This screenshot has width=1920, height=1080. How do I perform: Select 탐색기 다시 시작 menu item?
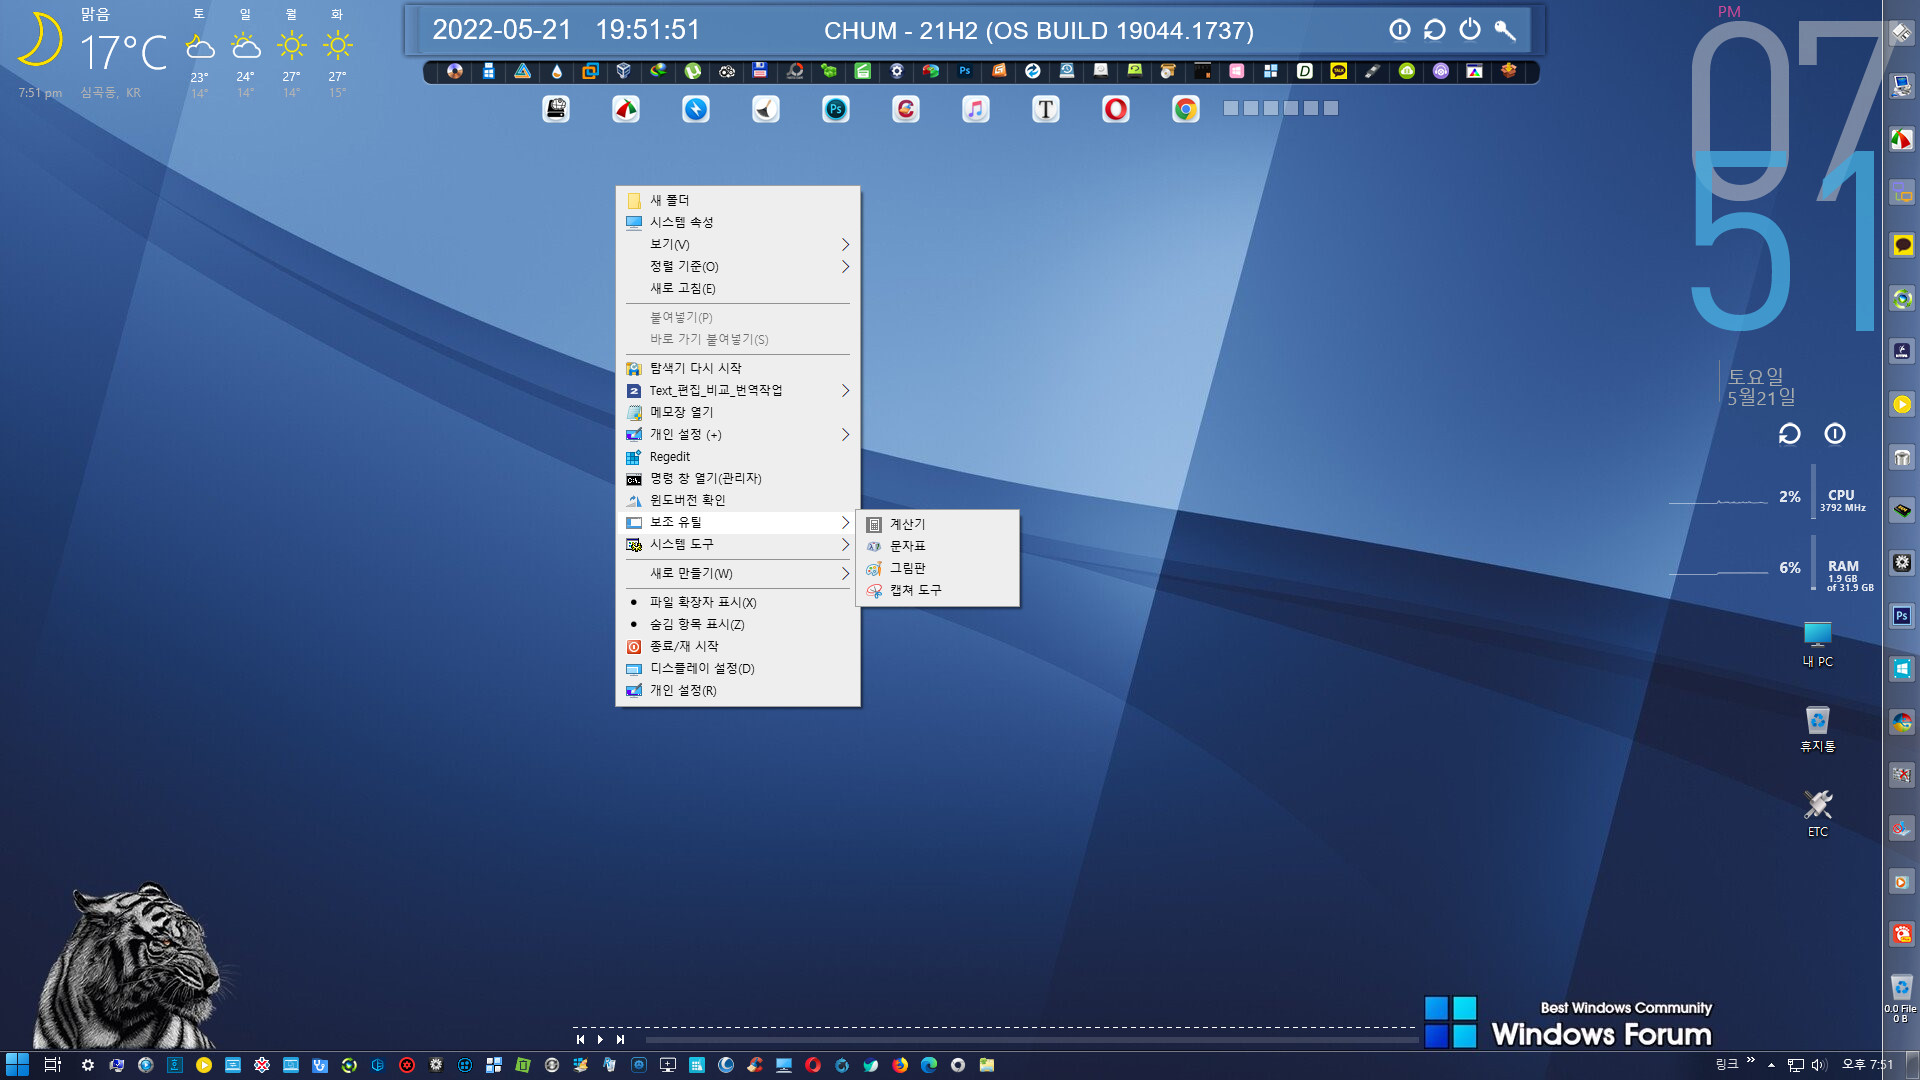click(738, 368)
